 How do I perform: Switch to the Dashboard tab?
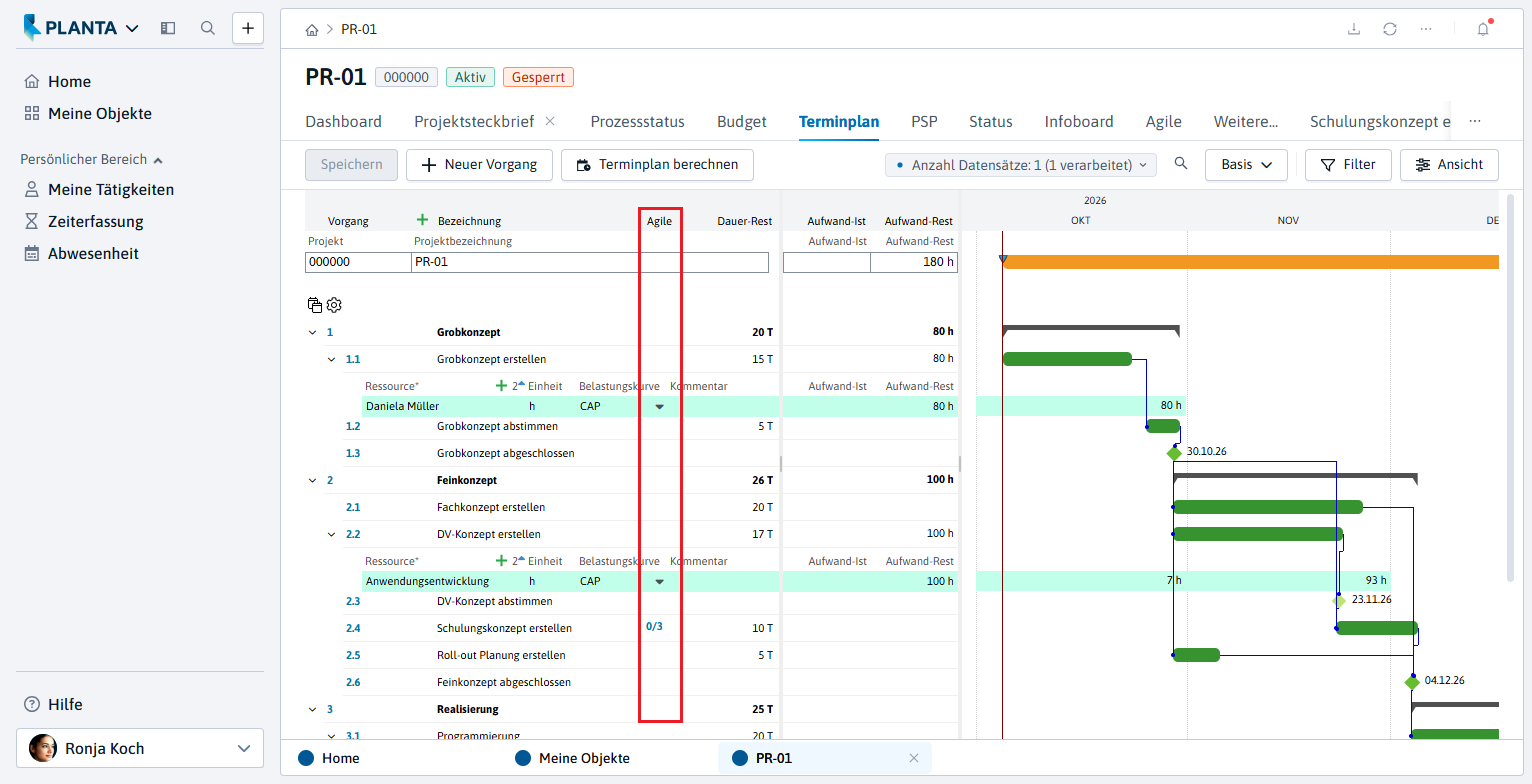pyautogui.click(x=343, y=121)
